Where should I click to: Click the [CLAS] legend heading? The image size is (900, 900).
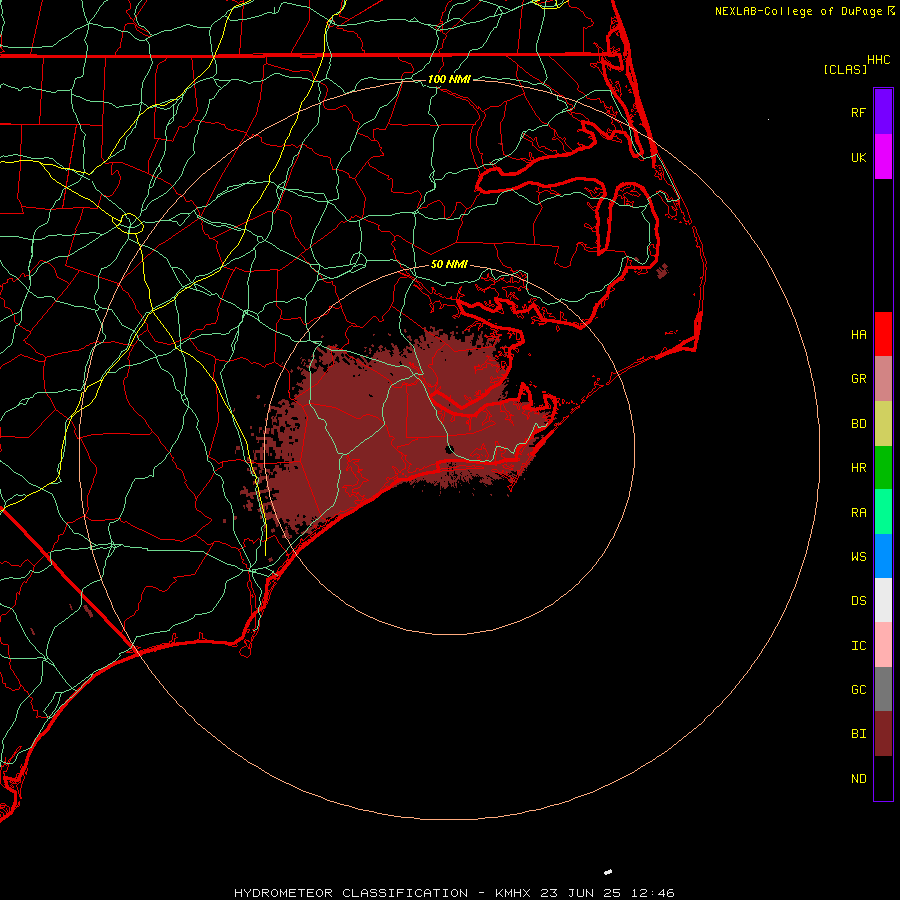pos(845,69)
